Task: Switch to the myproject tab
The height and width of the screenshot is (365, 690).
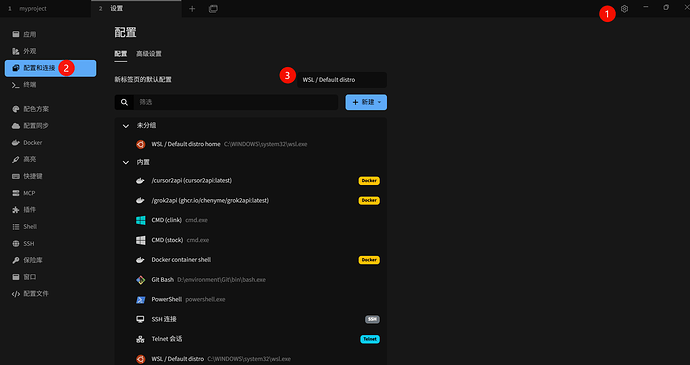Action: [x=45, y=9]
